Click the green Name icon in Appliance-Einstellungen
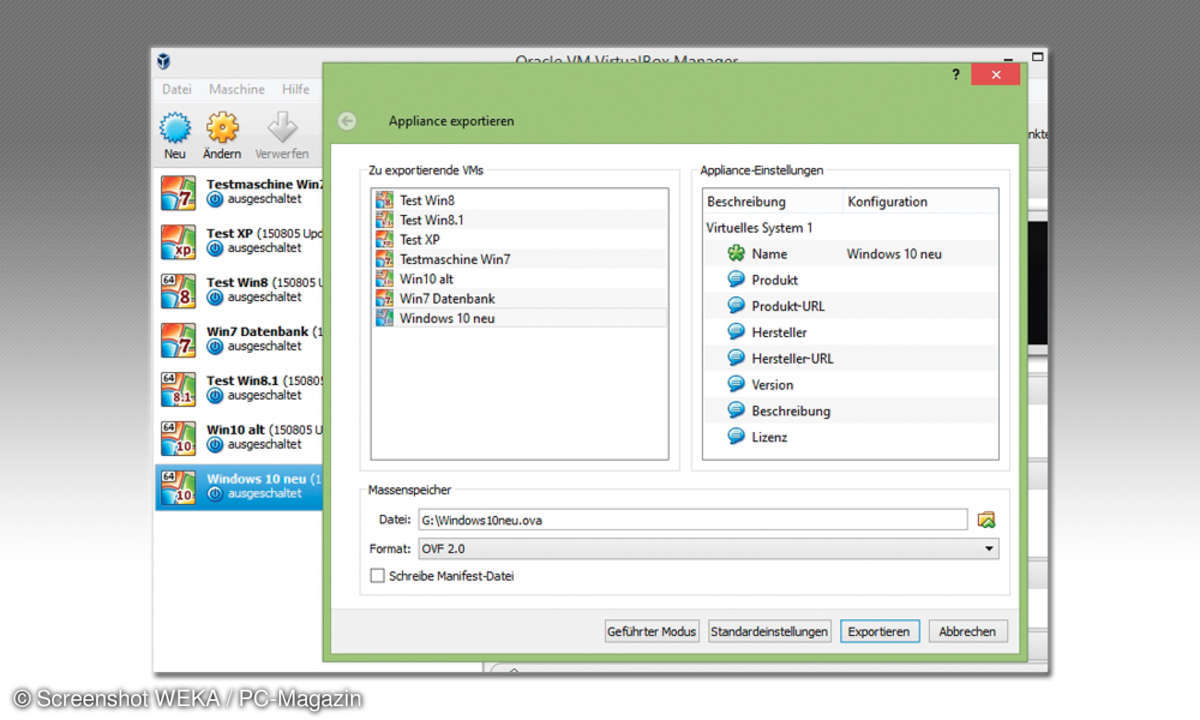The image size is (1200, 720). [736, 253]
